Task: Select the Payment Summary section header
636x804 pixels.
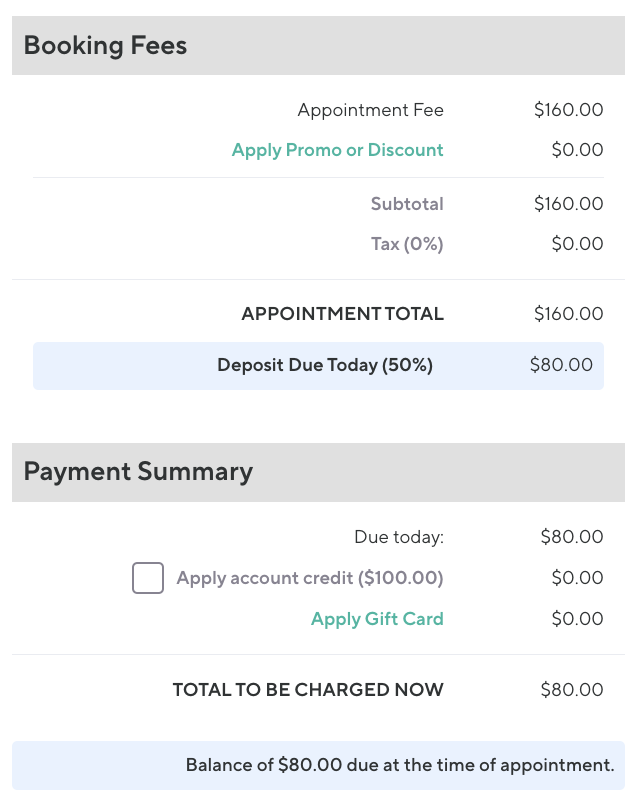Action: pos(138,472)
